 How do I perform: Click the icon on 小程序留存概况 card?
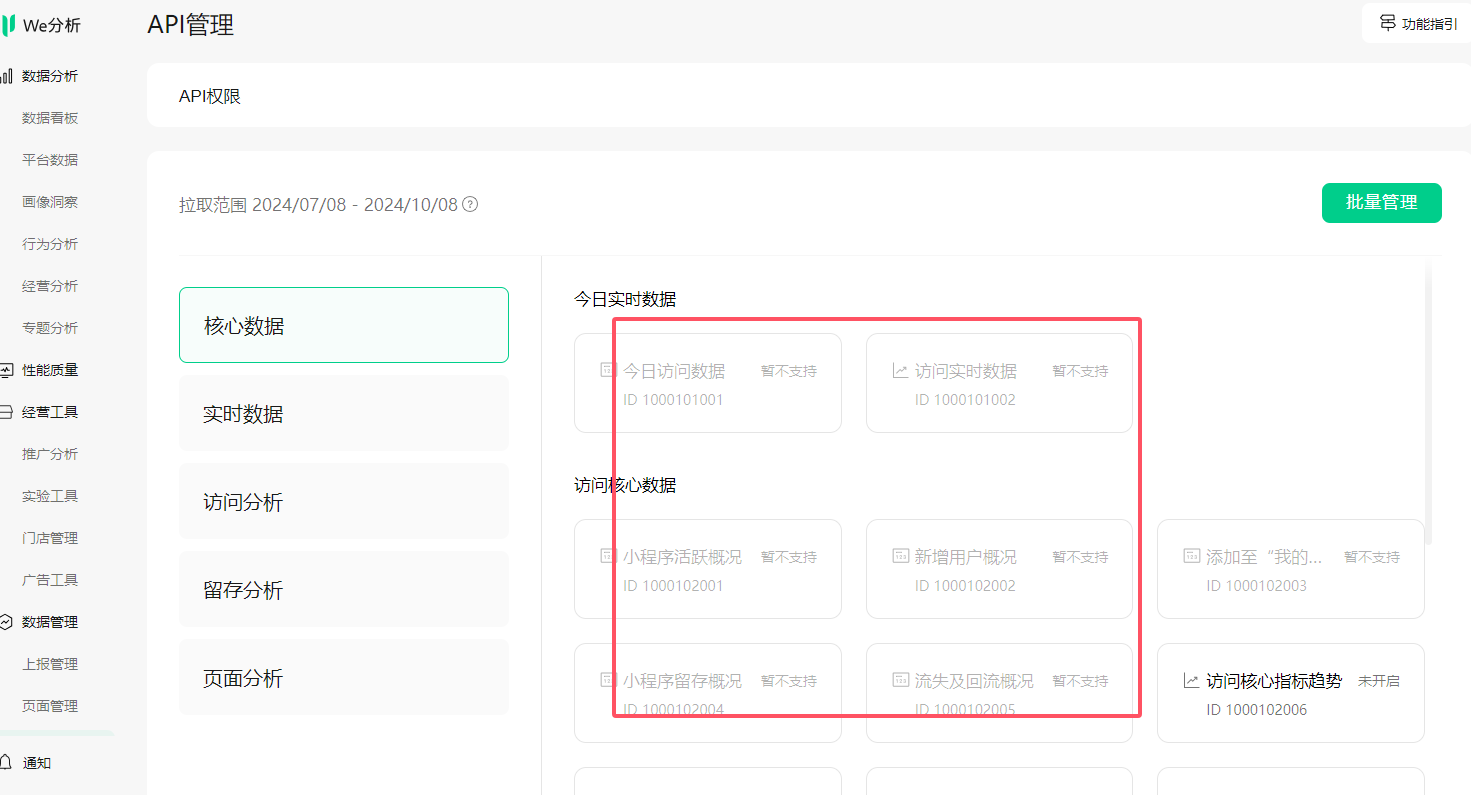(608, 680)
